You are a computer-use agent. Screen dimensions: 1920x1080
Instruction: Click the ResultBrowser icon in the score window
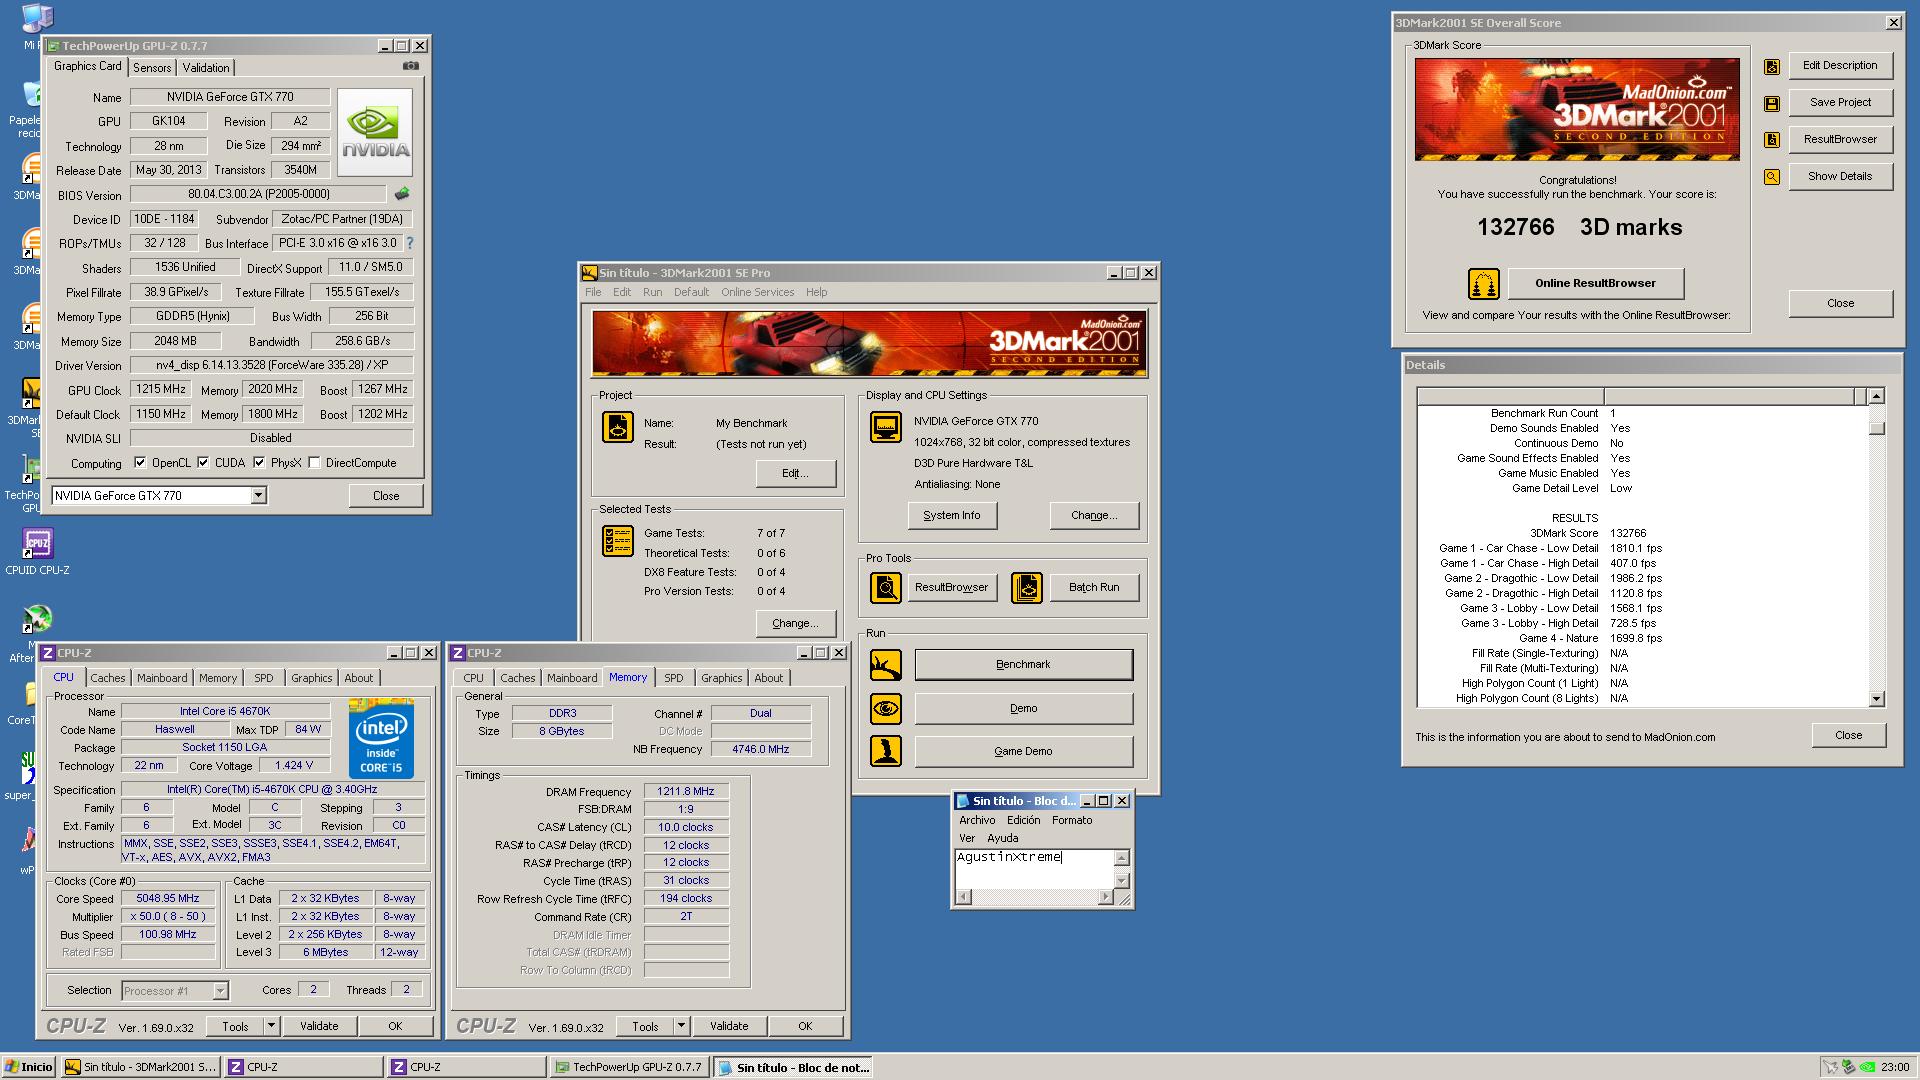click(x=1772, y=141)
